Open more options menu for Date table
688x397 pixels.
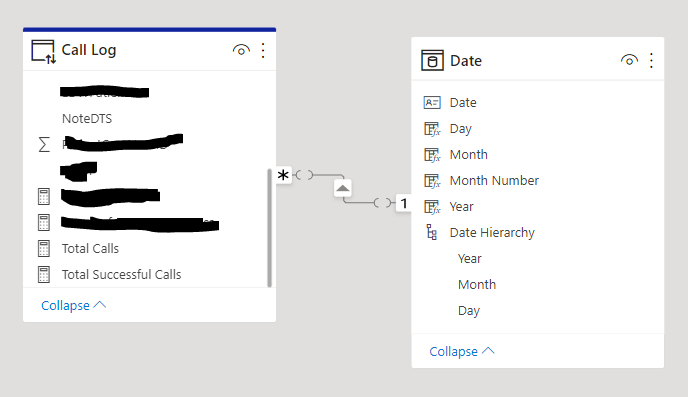click(651, 61)
